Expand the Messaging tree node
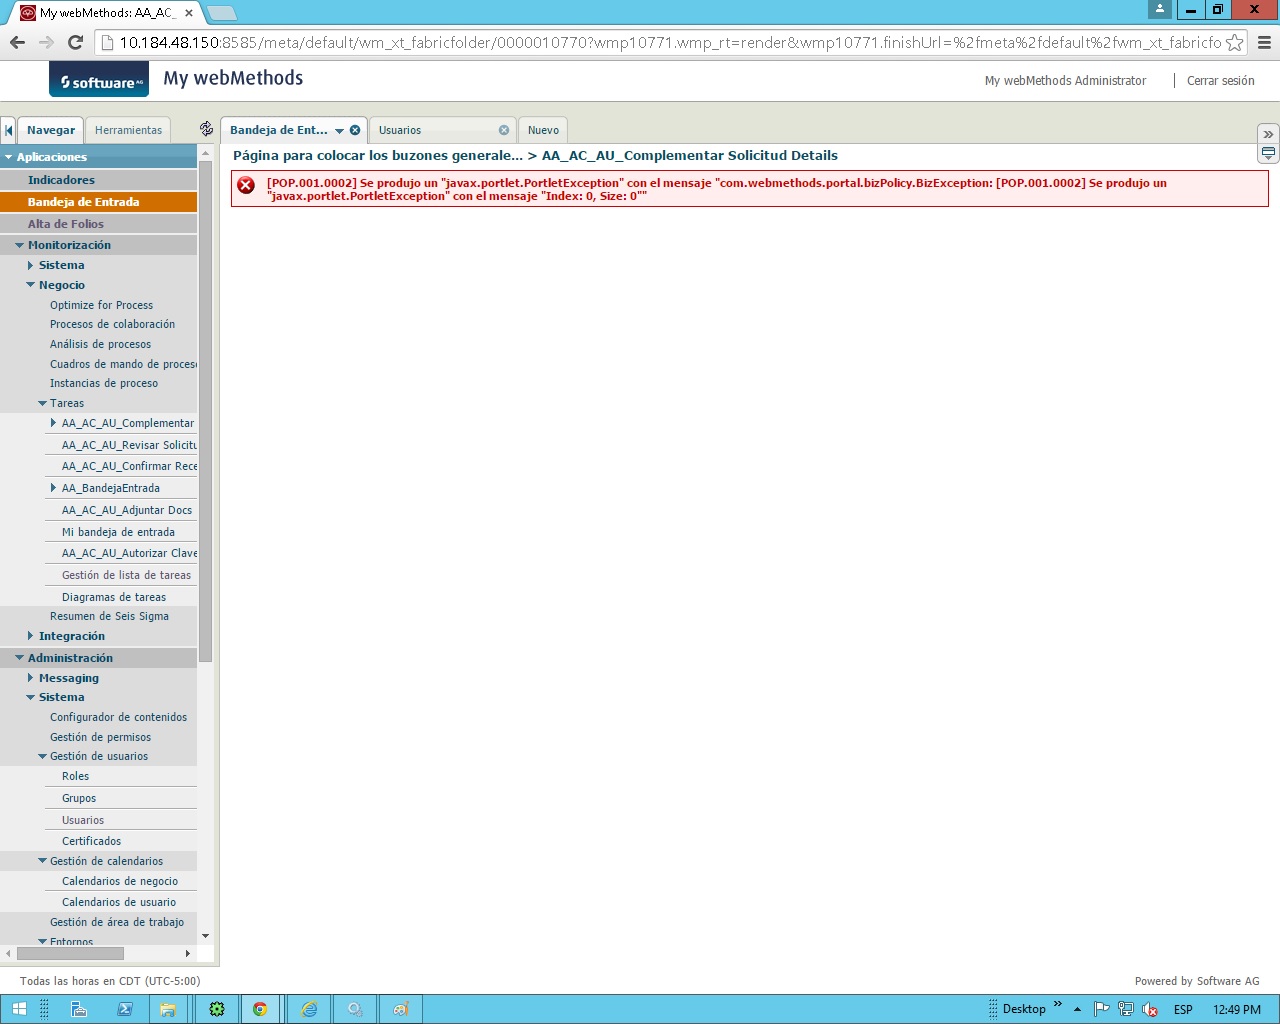 (30, 678)
